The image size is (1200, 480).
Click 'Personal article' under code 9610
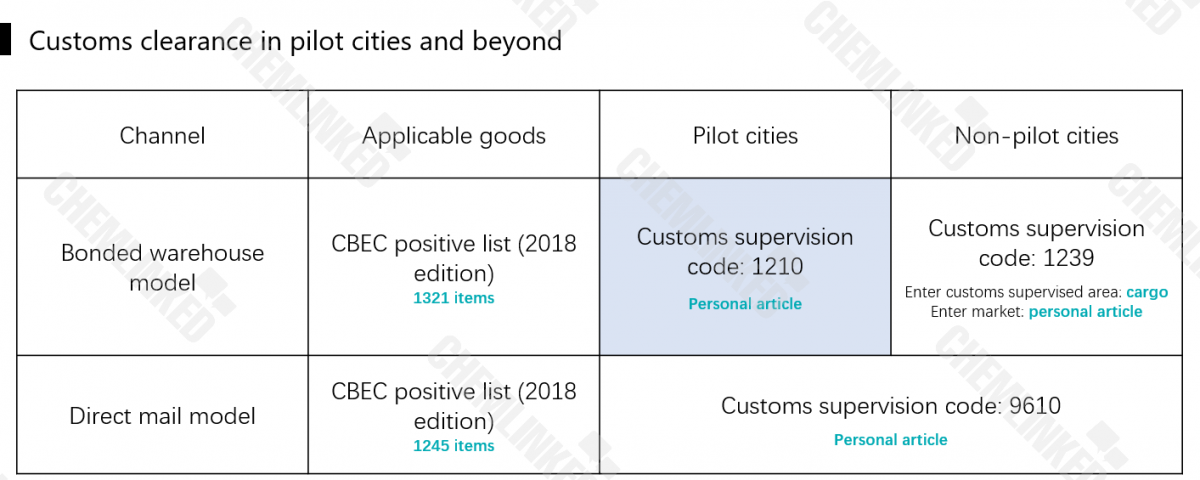tap(890, 440)
